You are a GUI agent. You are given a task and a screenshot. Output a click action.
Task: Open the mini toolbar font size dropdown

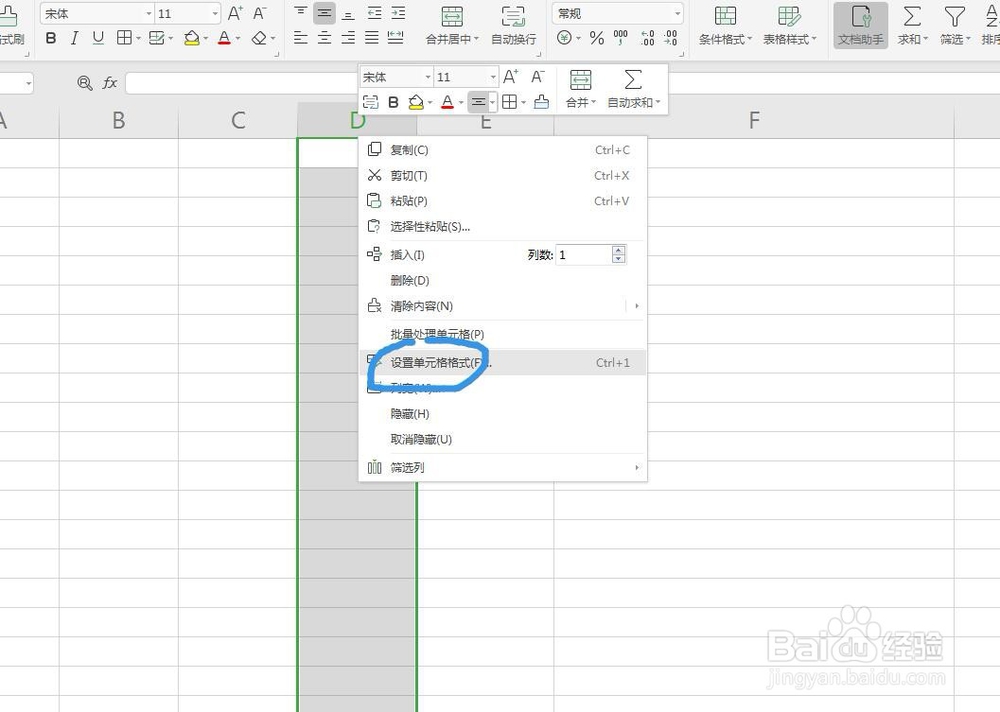pyautogui.click(x=493, y=77)
